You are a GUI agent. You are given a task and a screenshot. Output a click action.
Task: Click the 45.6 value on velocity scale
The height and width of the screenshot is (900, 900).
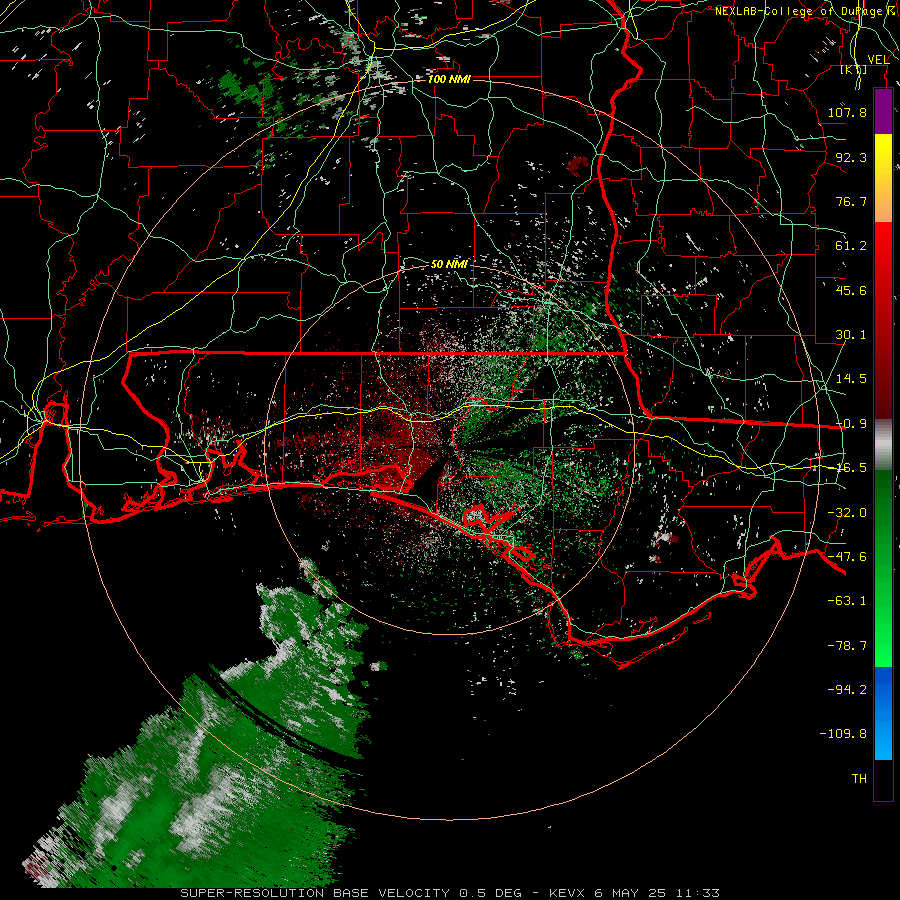coord(851,290)
